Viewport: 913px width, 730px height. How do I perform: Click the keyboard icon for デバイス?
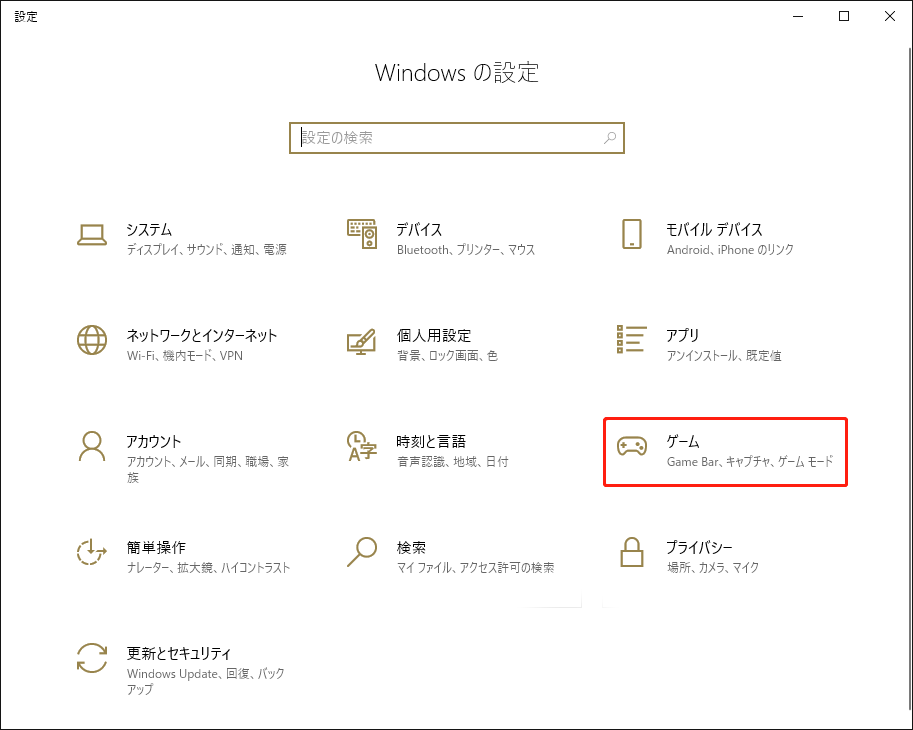click(361, 234)
